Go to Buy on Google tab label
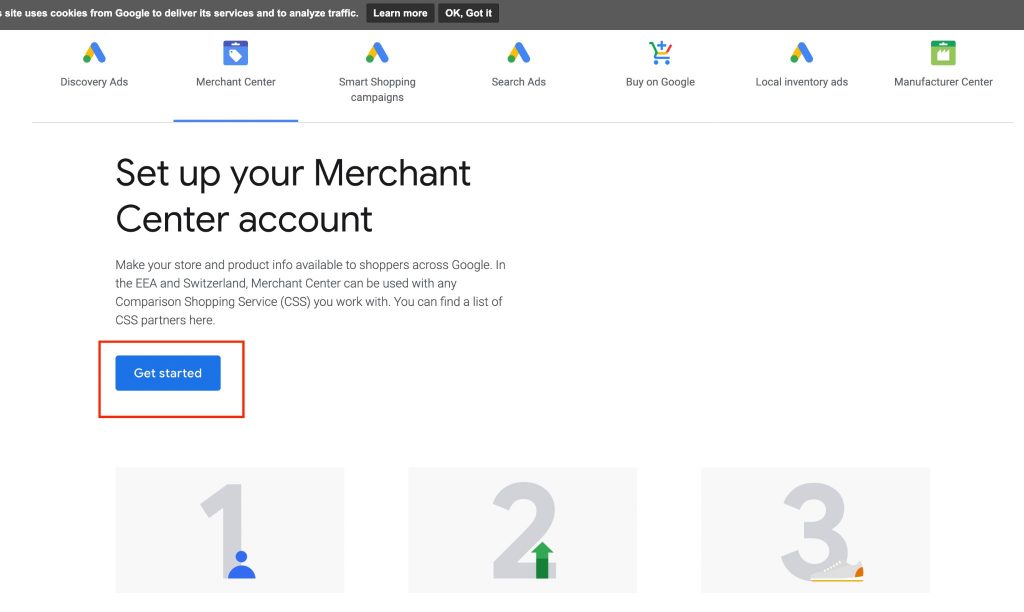 660,82
